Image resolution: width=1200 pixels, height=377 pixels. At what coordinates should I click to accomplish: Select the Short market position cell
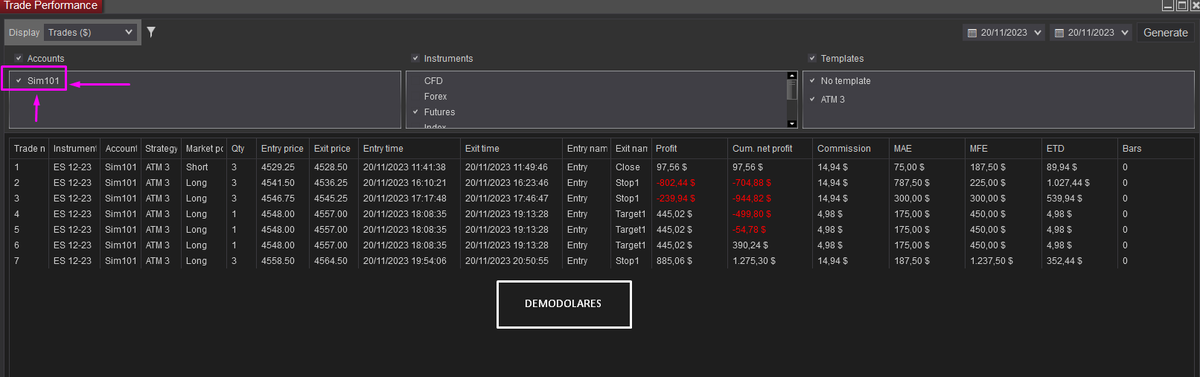[198, 167]
